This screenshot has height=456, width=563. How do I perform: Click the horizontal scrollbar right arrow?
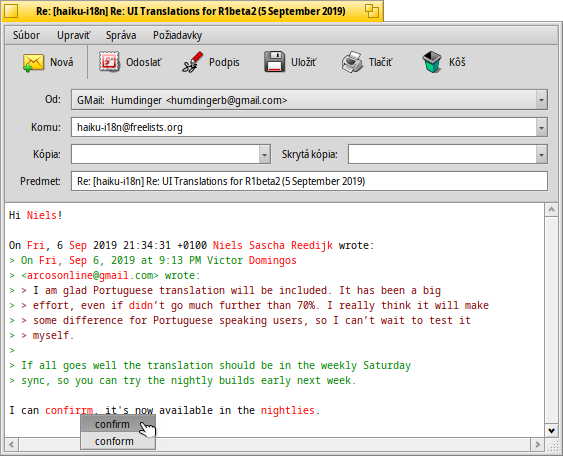[538, 445]
